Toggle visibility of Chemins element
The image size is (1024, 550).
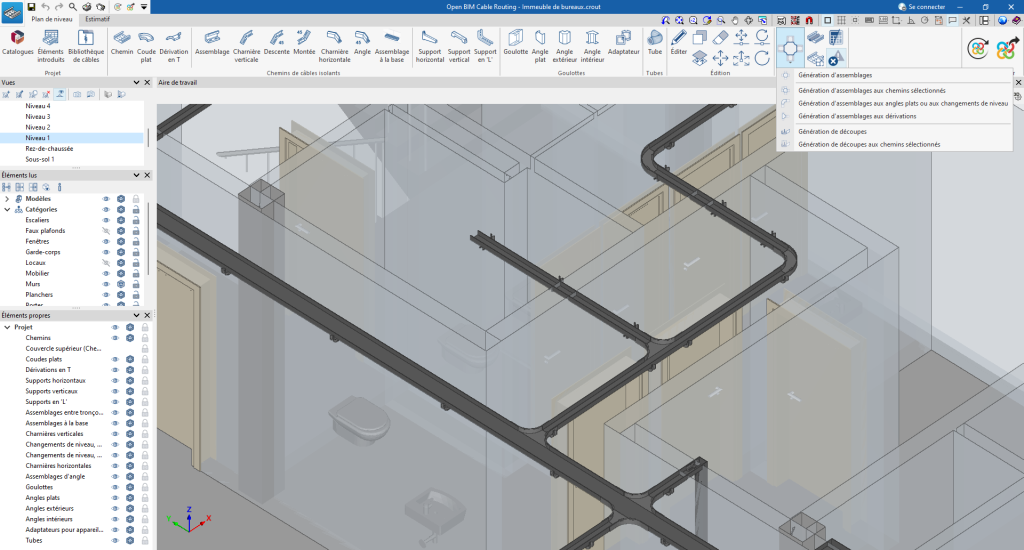pyautogui.click(x=115, y=338)
